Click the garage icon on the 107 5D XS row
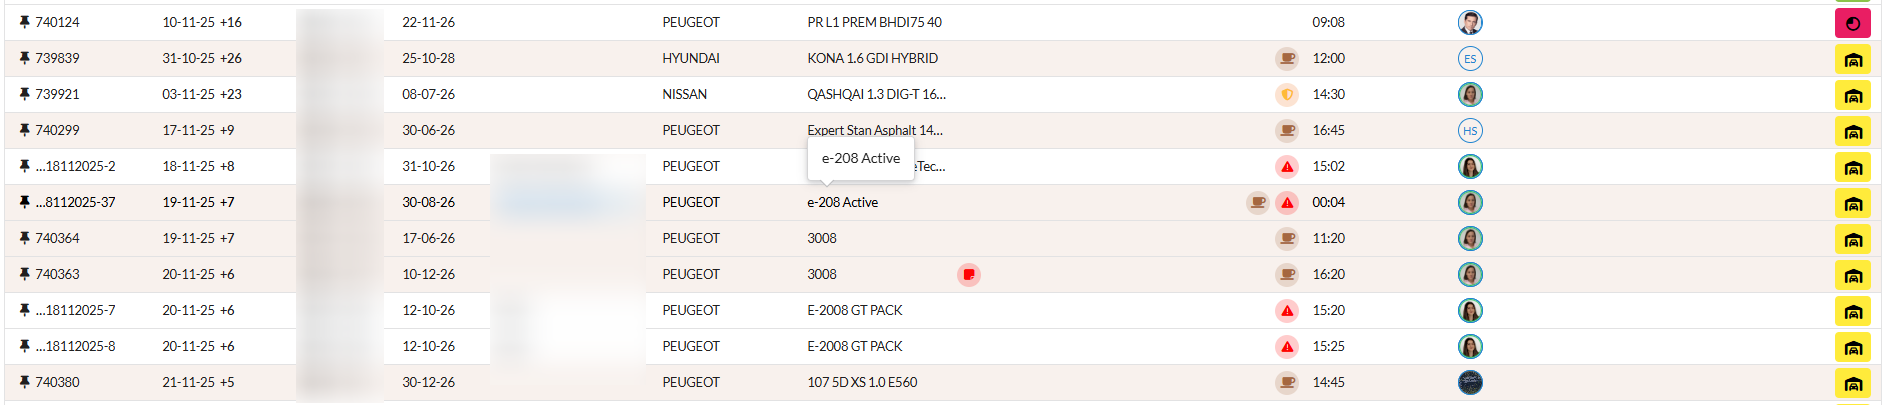1887x405 pixels. click(1852, 383)
